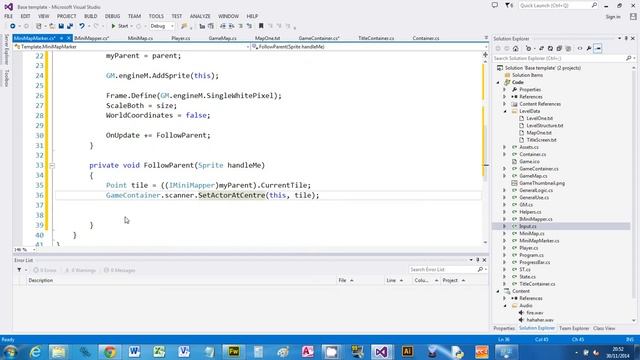The image size is (640, 360).
Task: Open the BUILD menu
Action: tap(91, 16)
